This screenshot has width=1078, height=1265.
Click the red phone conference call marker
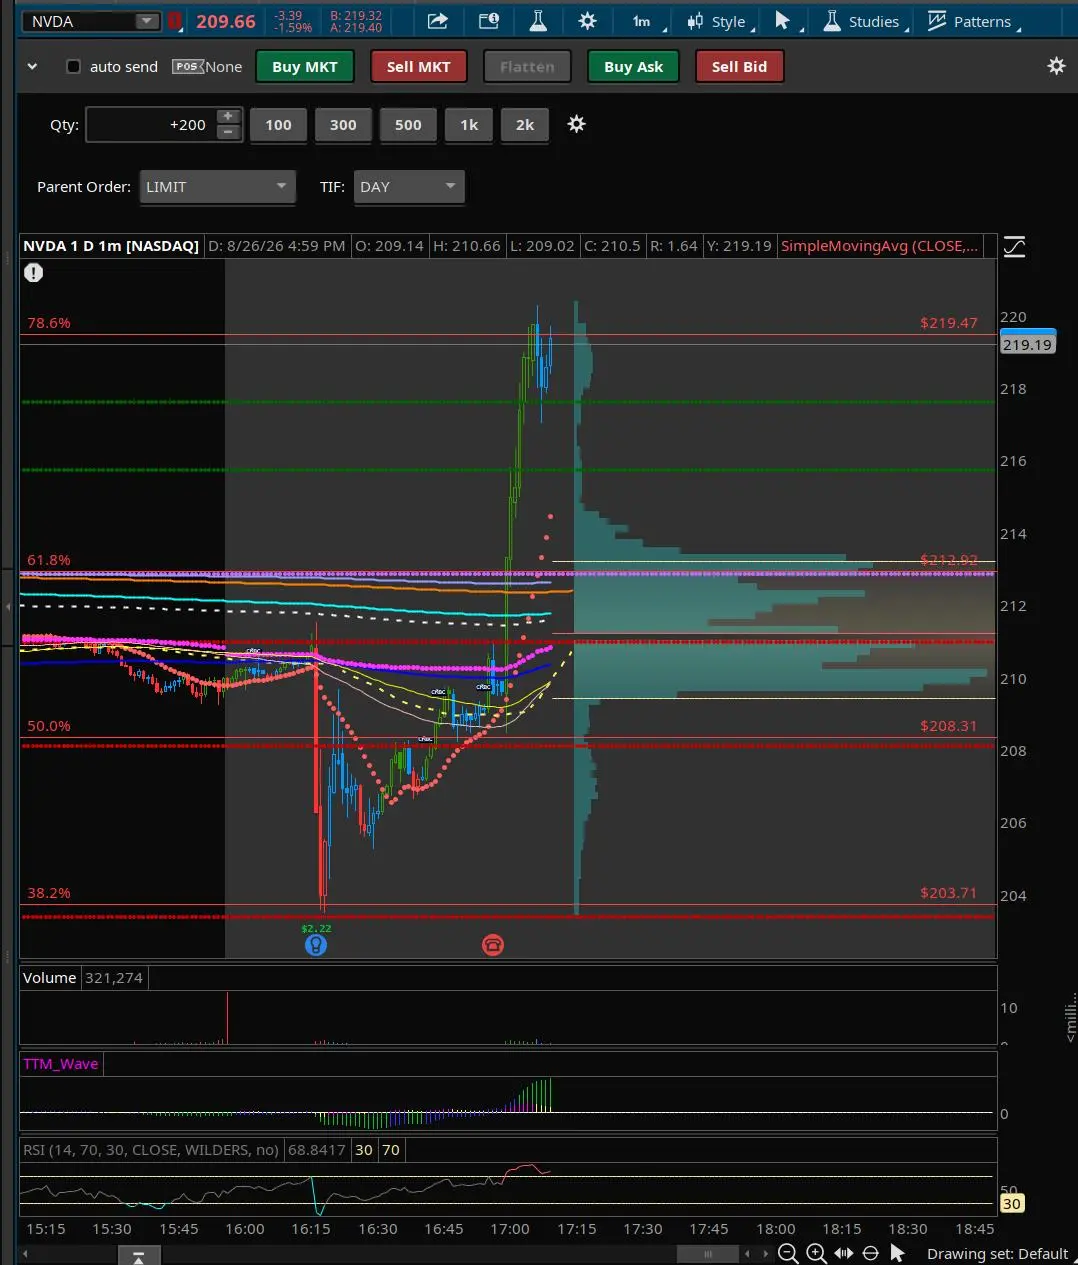point(493,944)
